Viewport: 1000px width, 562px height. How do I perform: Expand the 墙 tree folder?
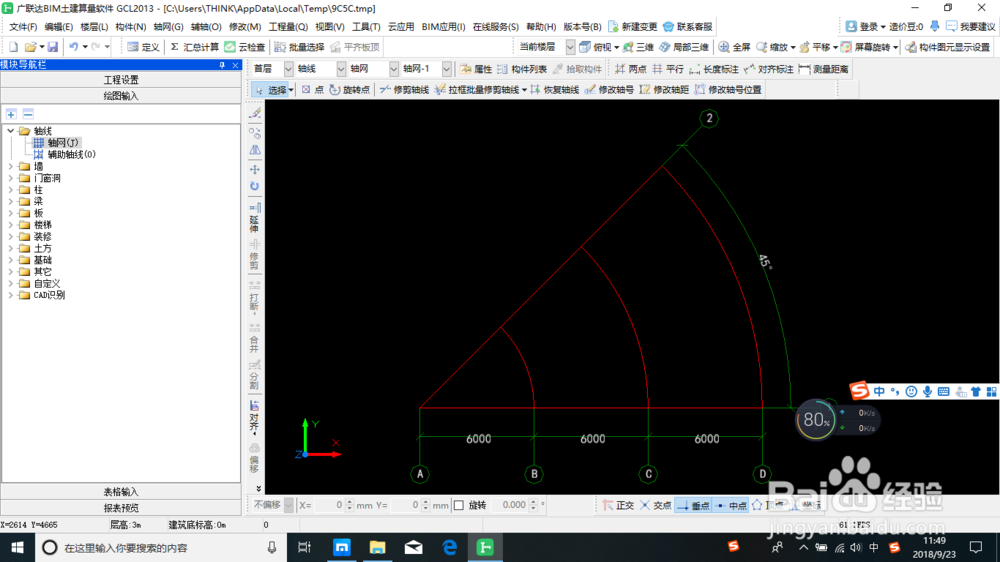coord(10,166)
